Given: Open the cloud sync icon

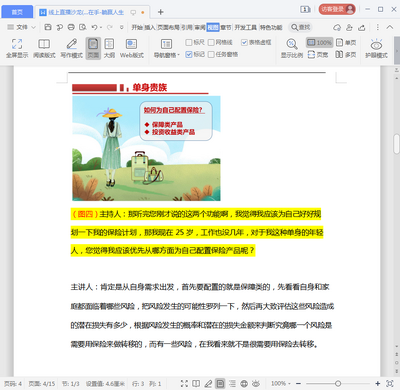Looking at the screenshot, I should coord(337,27).
